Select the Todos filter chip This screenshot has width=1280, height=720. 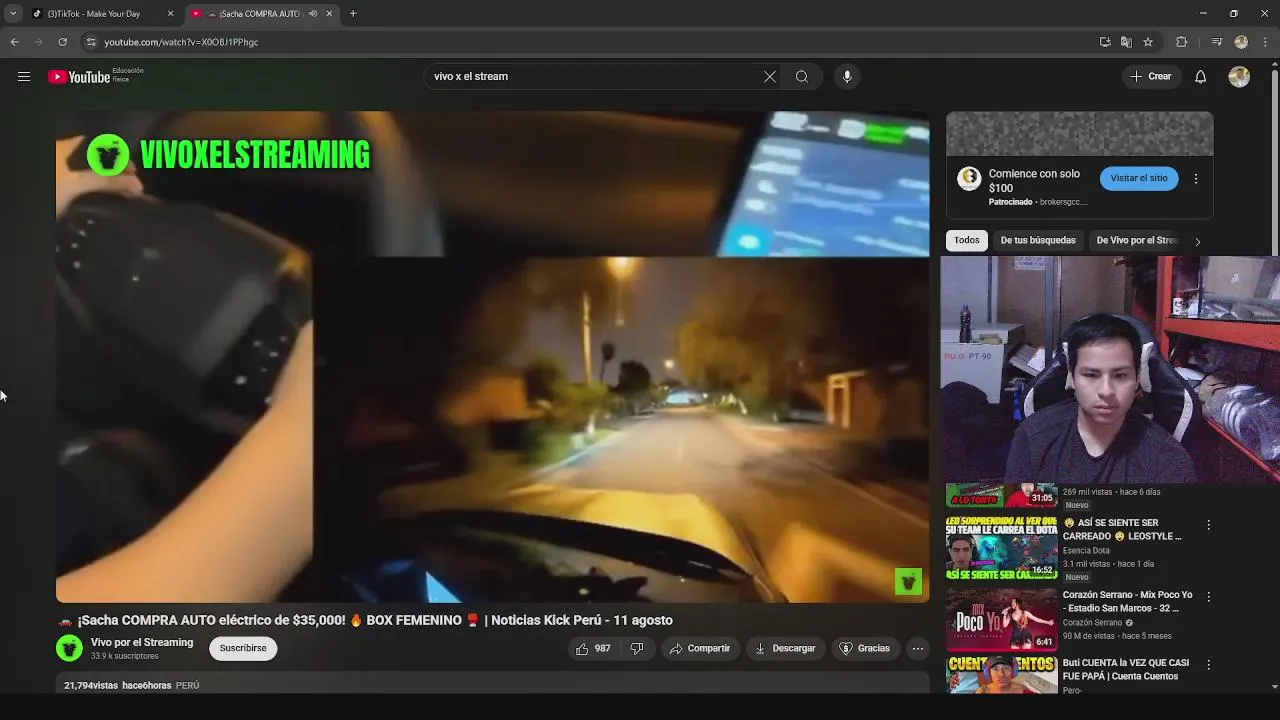pyautogui.click(x=967, y=240)
